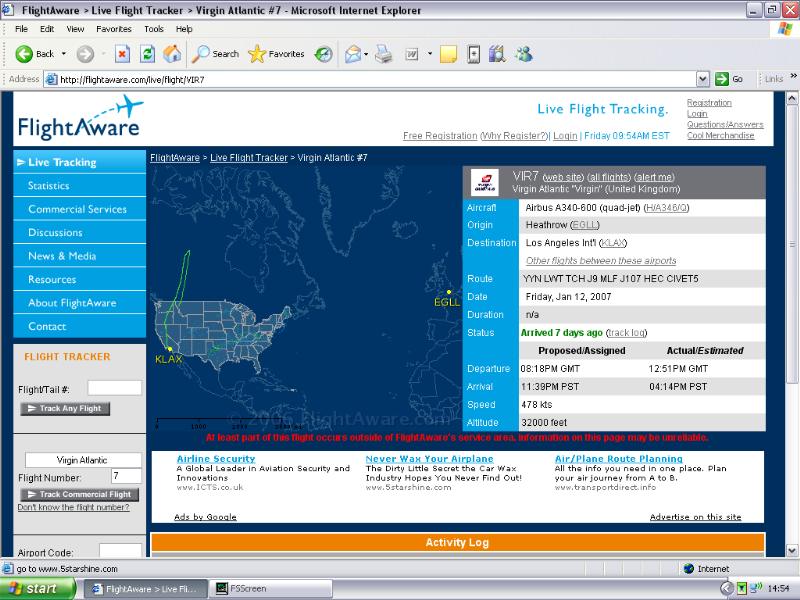This screenshot has width=800, height=600.
Task: Open the History toolbar icon
Action: pyautogui.click(x=323, y=54)
